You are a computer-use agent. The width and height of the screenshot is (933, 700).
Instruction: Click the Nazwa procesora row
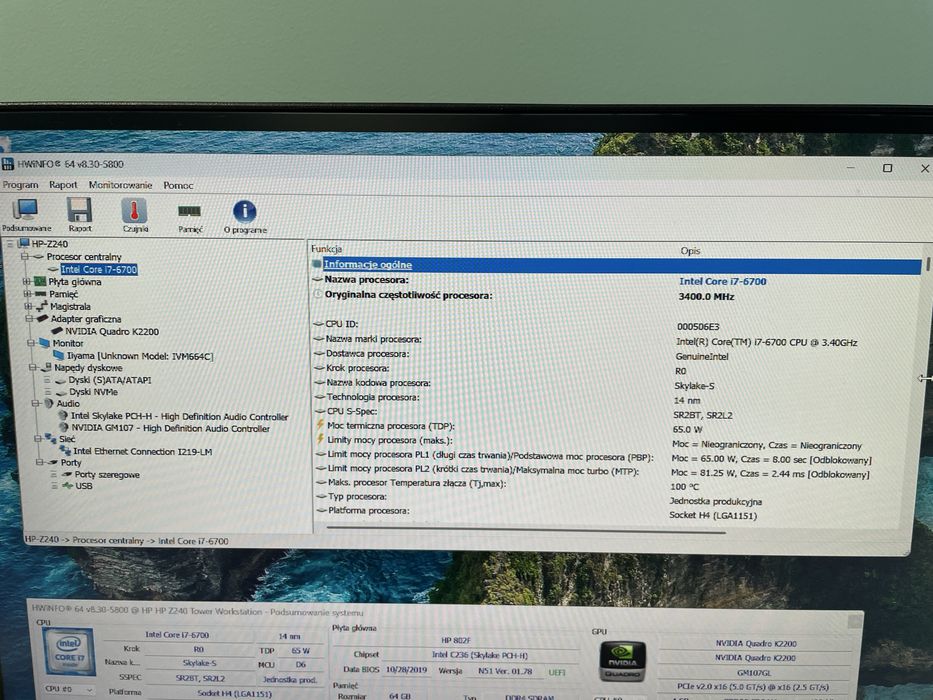point(616,280)
